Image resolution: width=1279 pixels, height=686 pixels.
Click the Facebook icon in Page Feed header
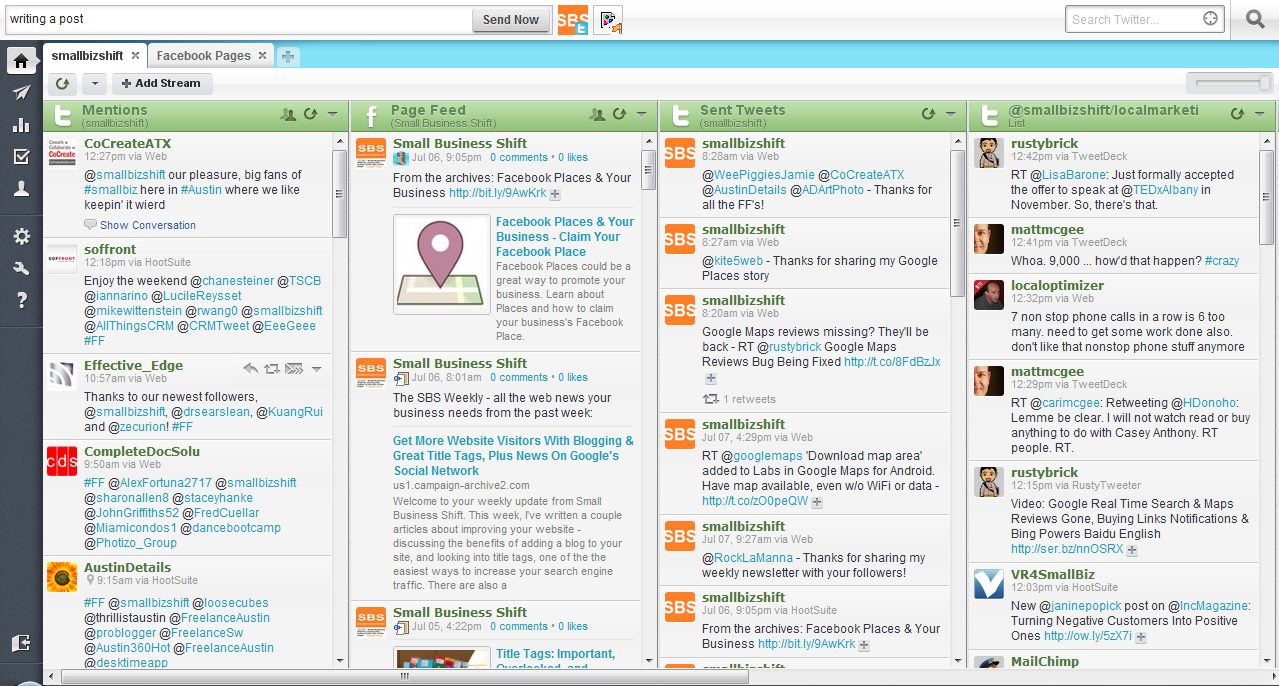click(371, 116)
